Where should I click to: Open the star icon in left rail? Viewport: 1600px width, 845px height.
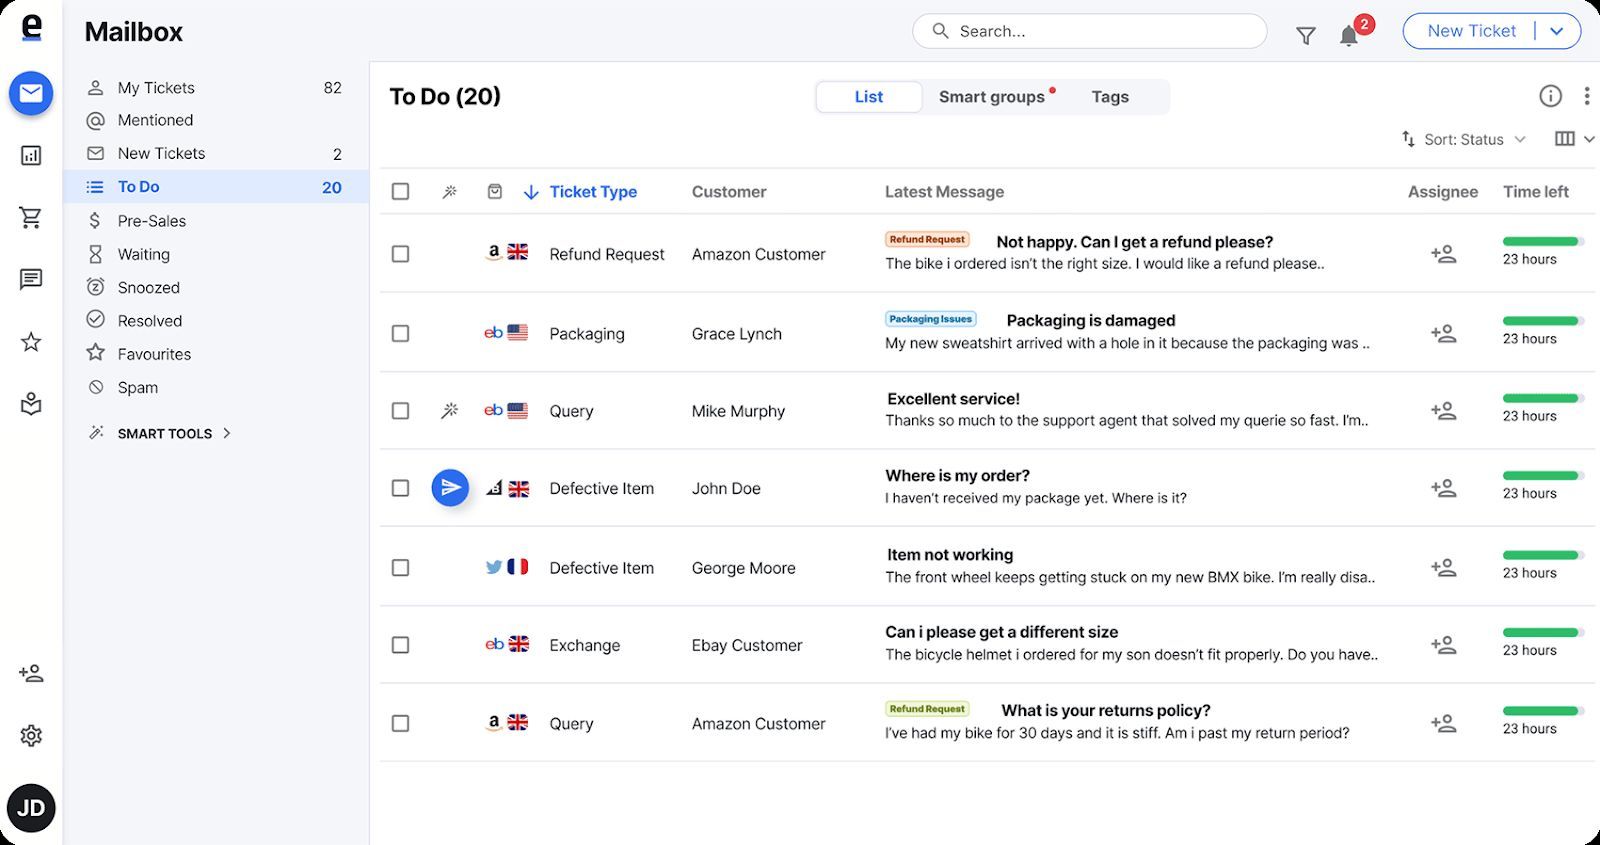tap(31, 342)
